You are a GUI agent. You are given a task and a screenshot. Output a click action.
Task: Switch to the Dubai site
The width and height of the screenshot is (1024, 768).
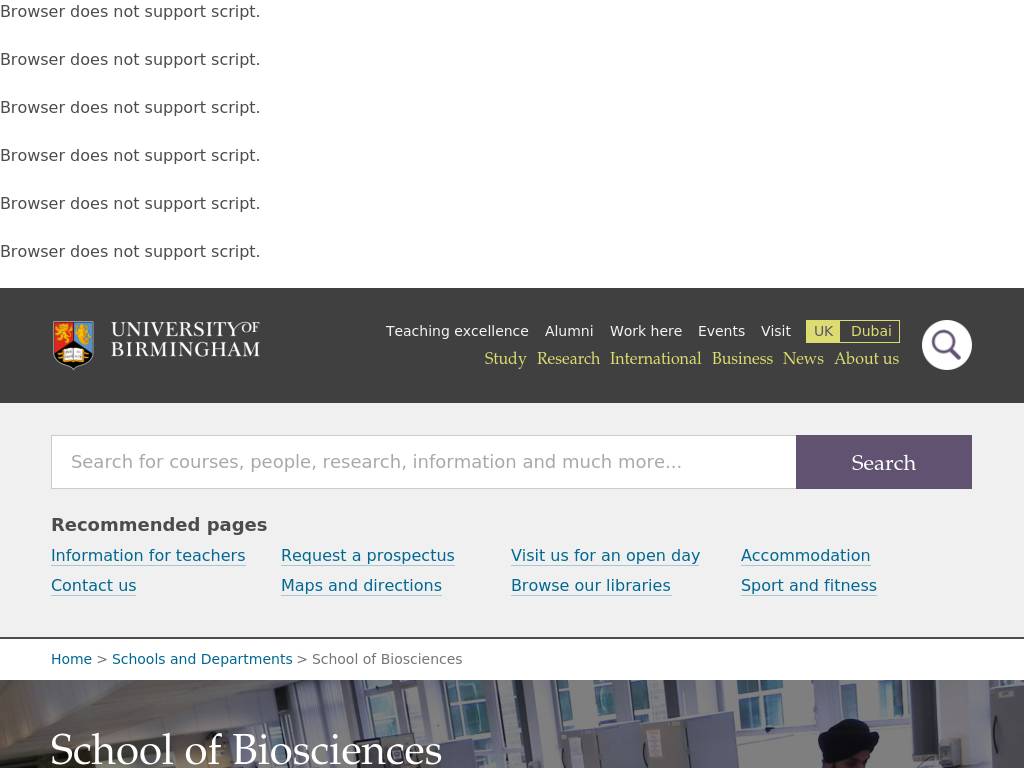click(x=871, y=331)
